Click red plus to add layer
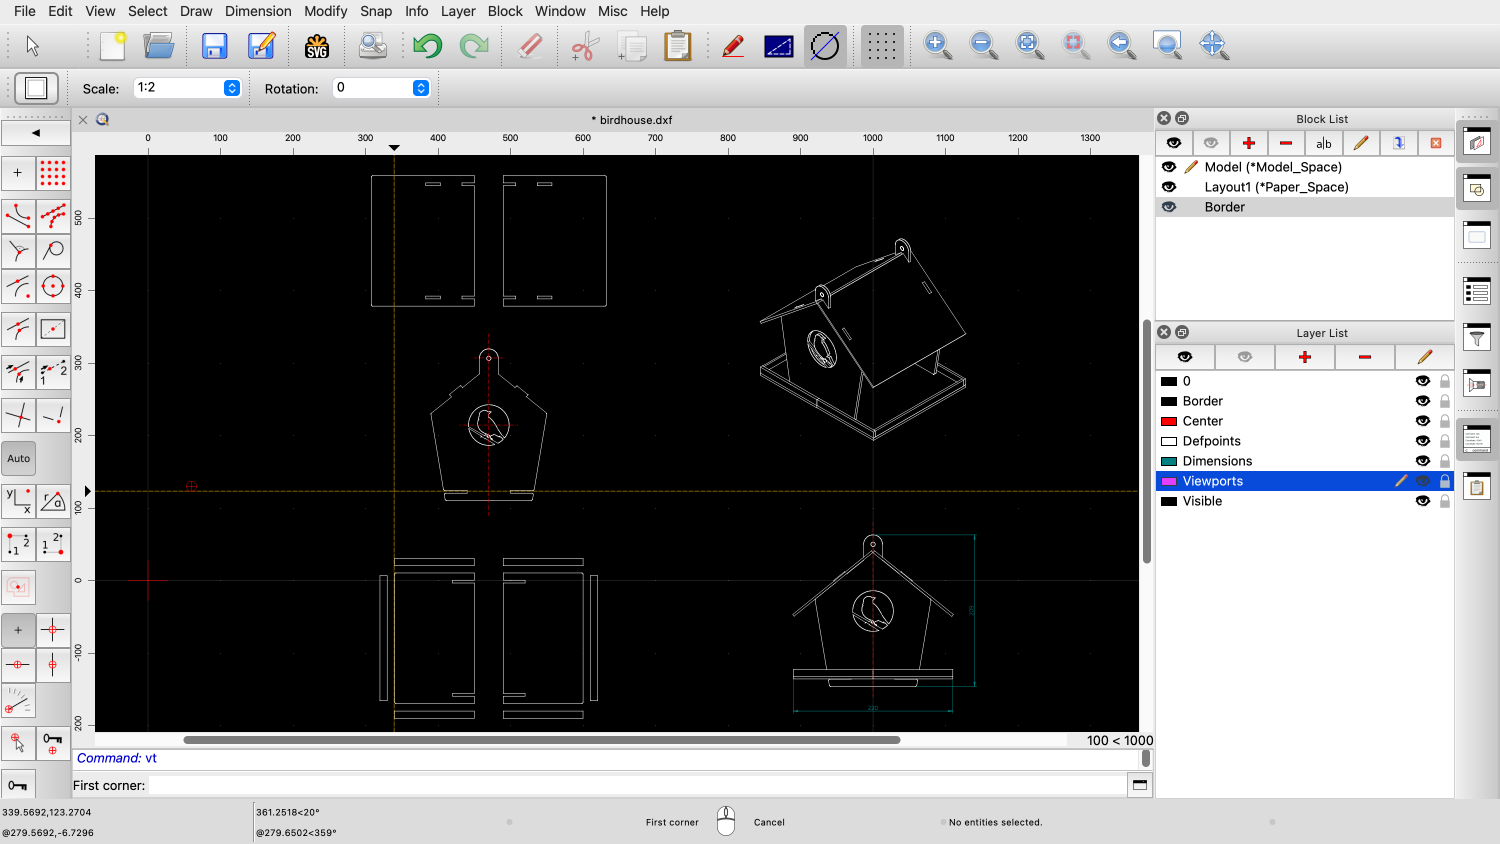The image size is (1500, 844). point(1304,357)
